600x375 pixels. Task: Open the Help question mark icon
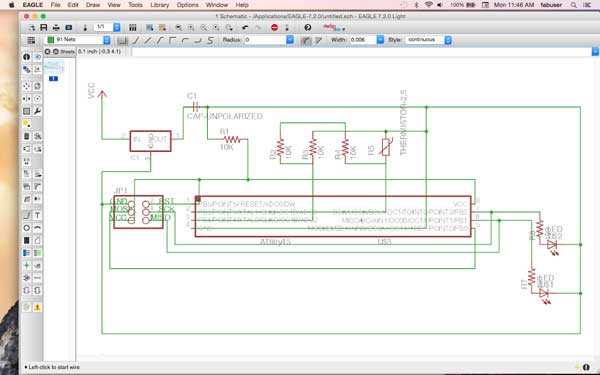[x=308, y=28]
